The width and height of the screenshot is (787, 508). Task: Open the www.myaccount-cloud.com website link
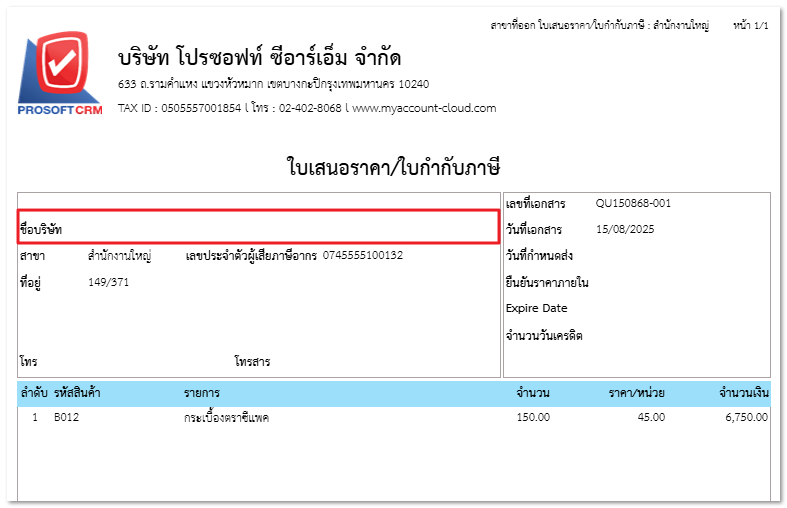(x=424, y=108)
